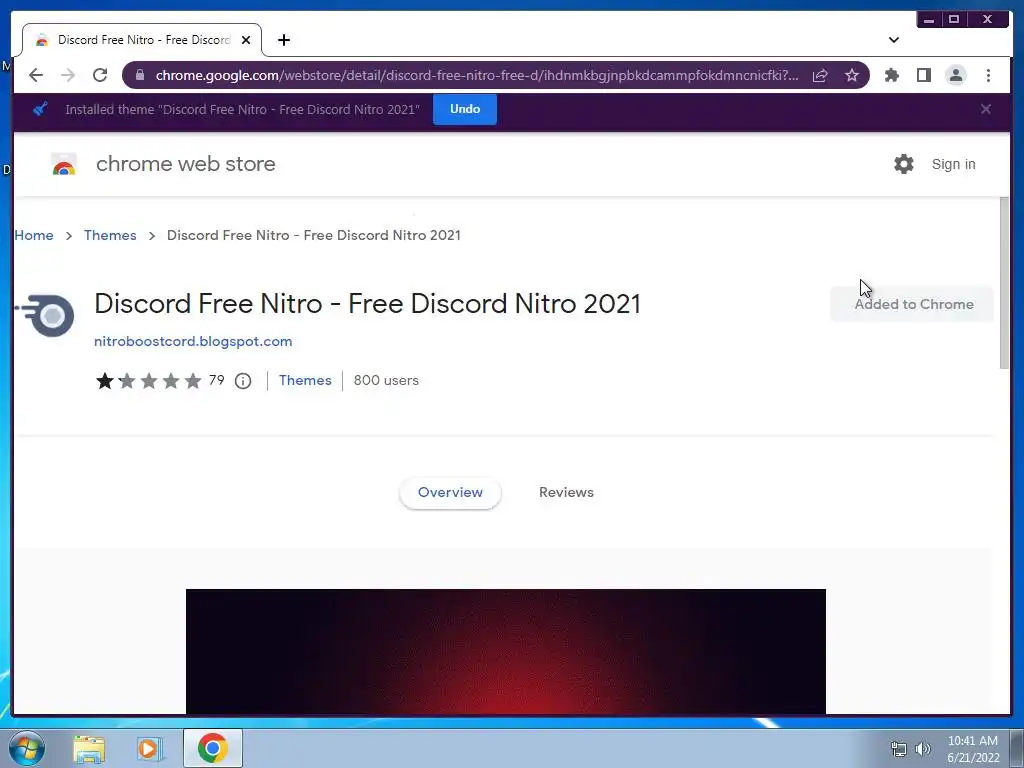
Task: Click the share page icon in address bar
Action: [820, 75]
